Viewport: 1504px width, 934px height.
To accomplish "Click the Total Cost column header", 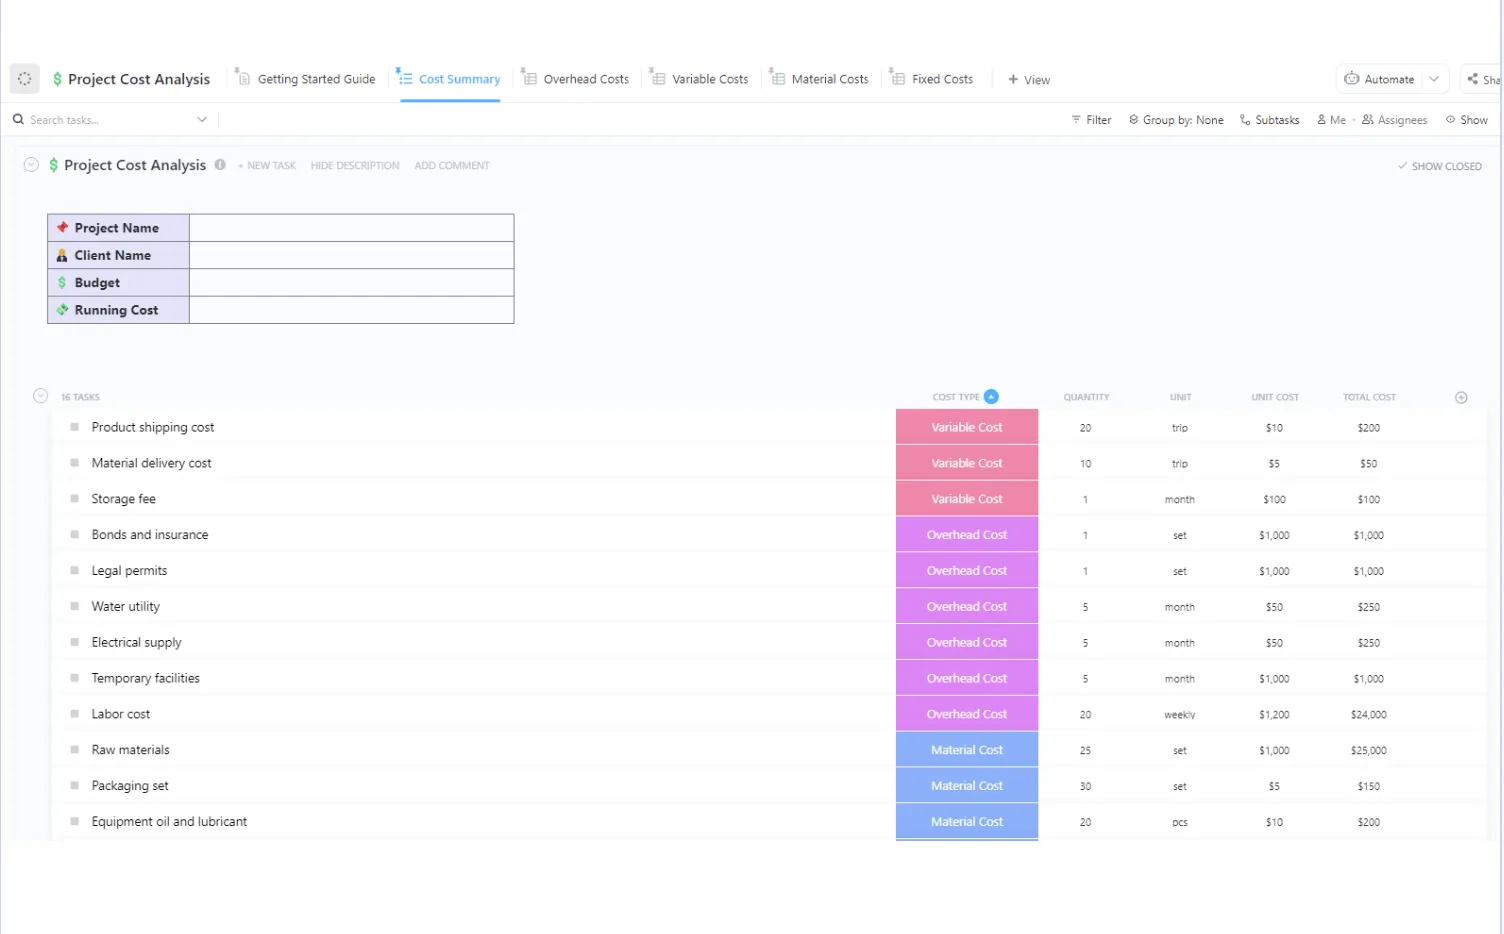I will tap(1369, 397).
